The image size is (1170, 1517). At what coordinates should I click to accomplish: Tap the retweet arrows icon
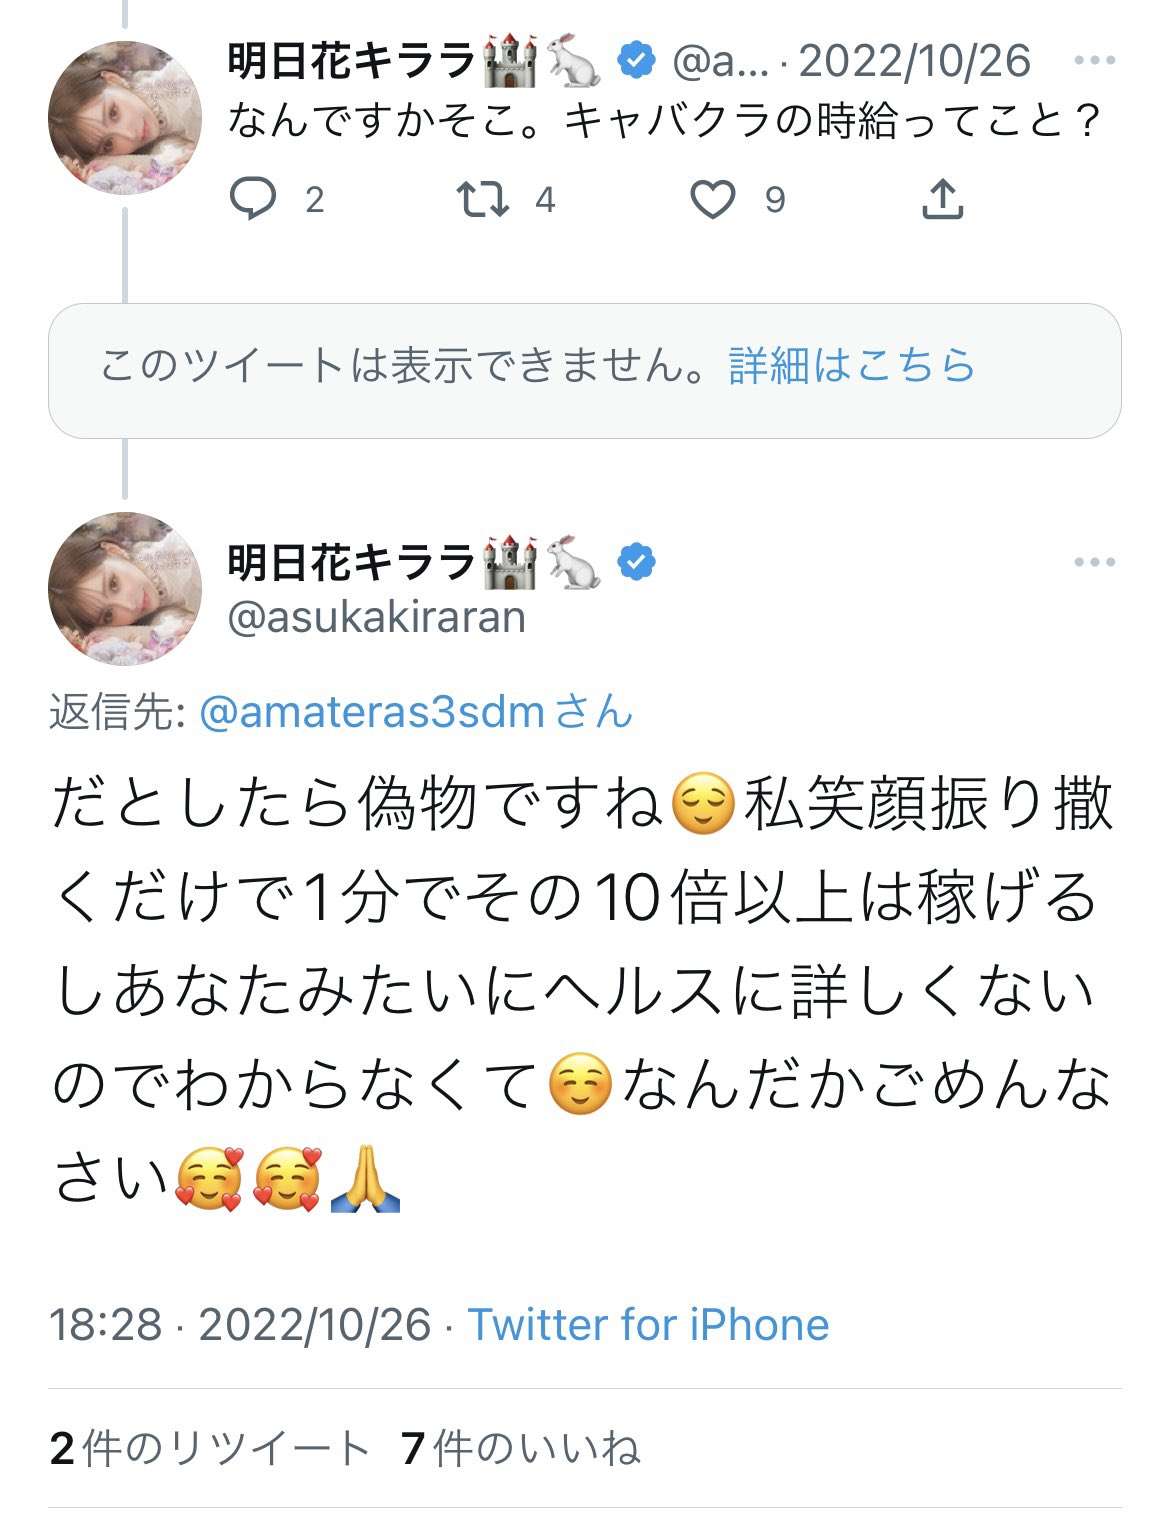pos(483,199)
